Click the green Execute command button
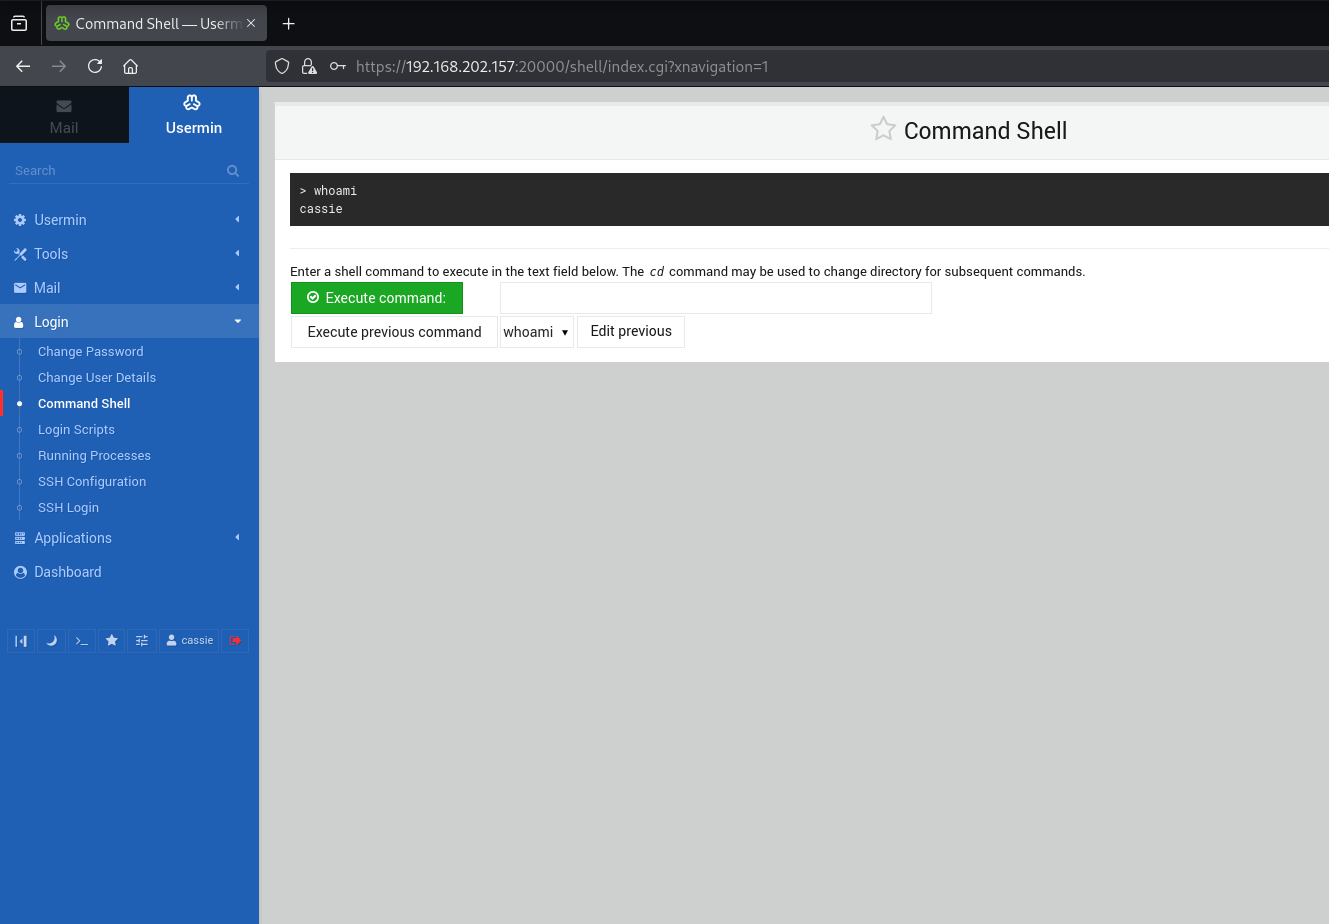 377,298
